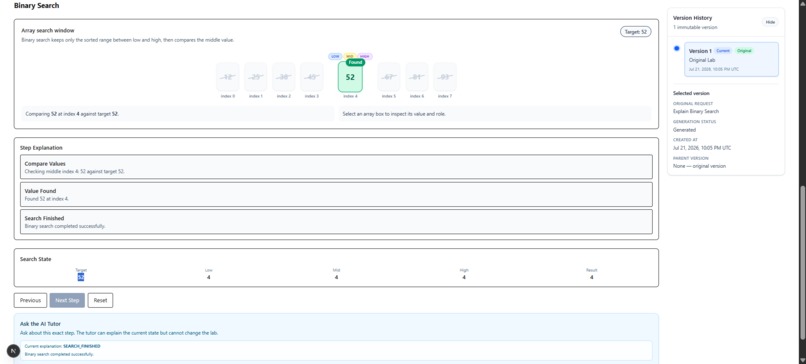
Task: Click the MID pointer badge above the array
Action: coord(350,56)
